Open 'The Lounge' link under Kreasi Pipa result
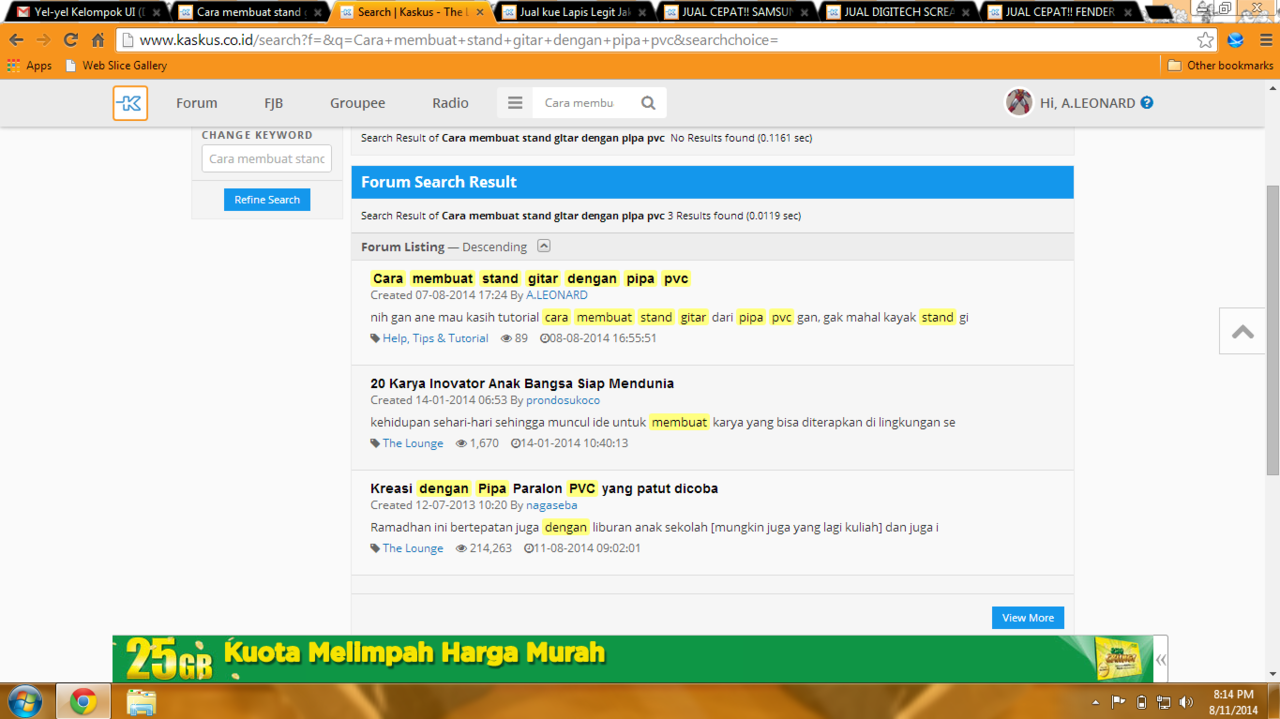1280x719 pixels. (x=413, y=548)
